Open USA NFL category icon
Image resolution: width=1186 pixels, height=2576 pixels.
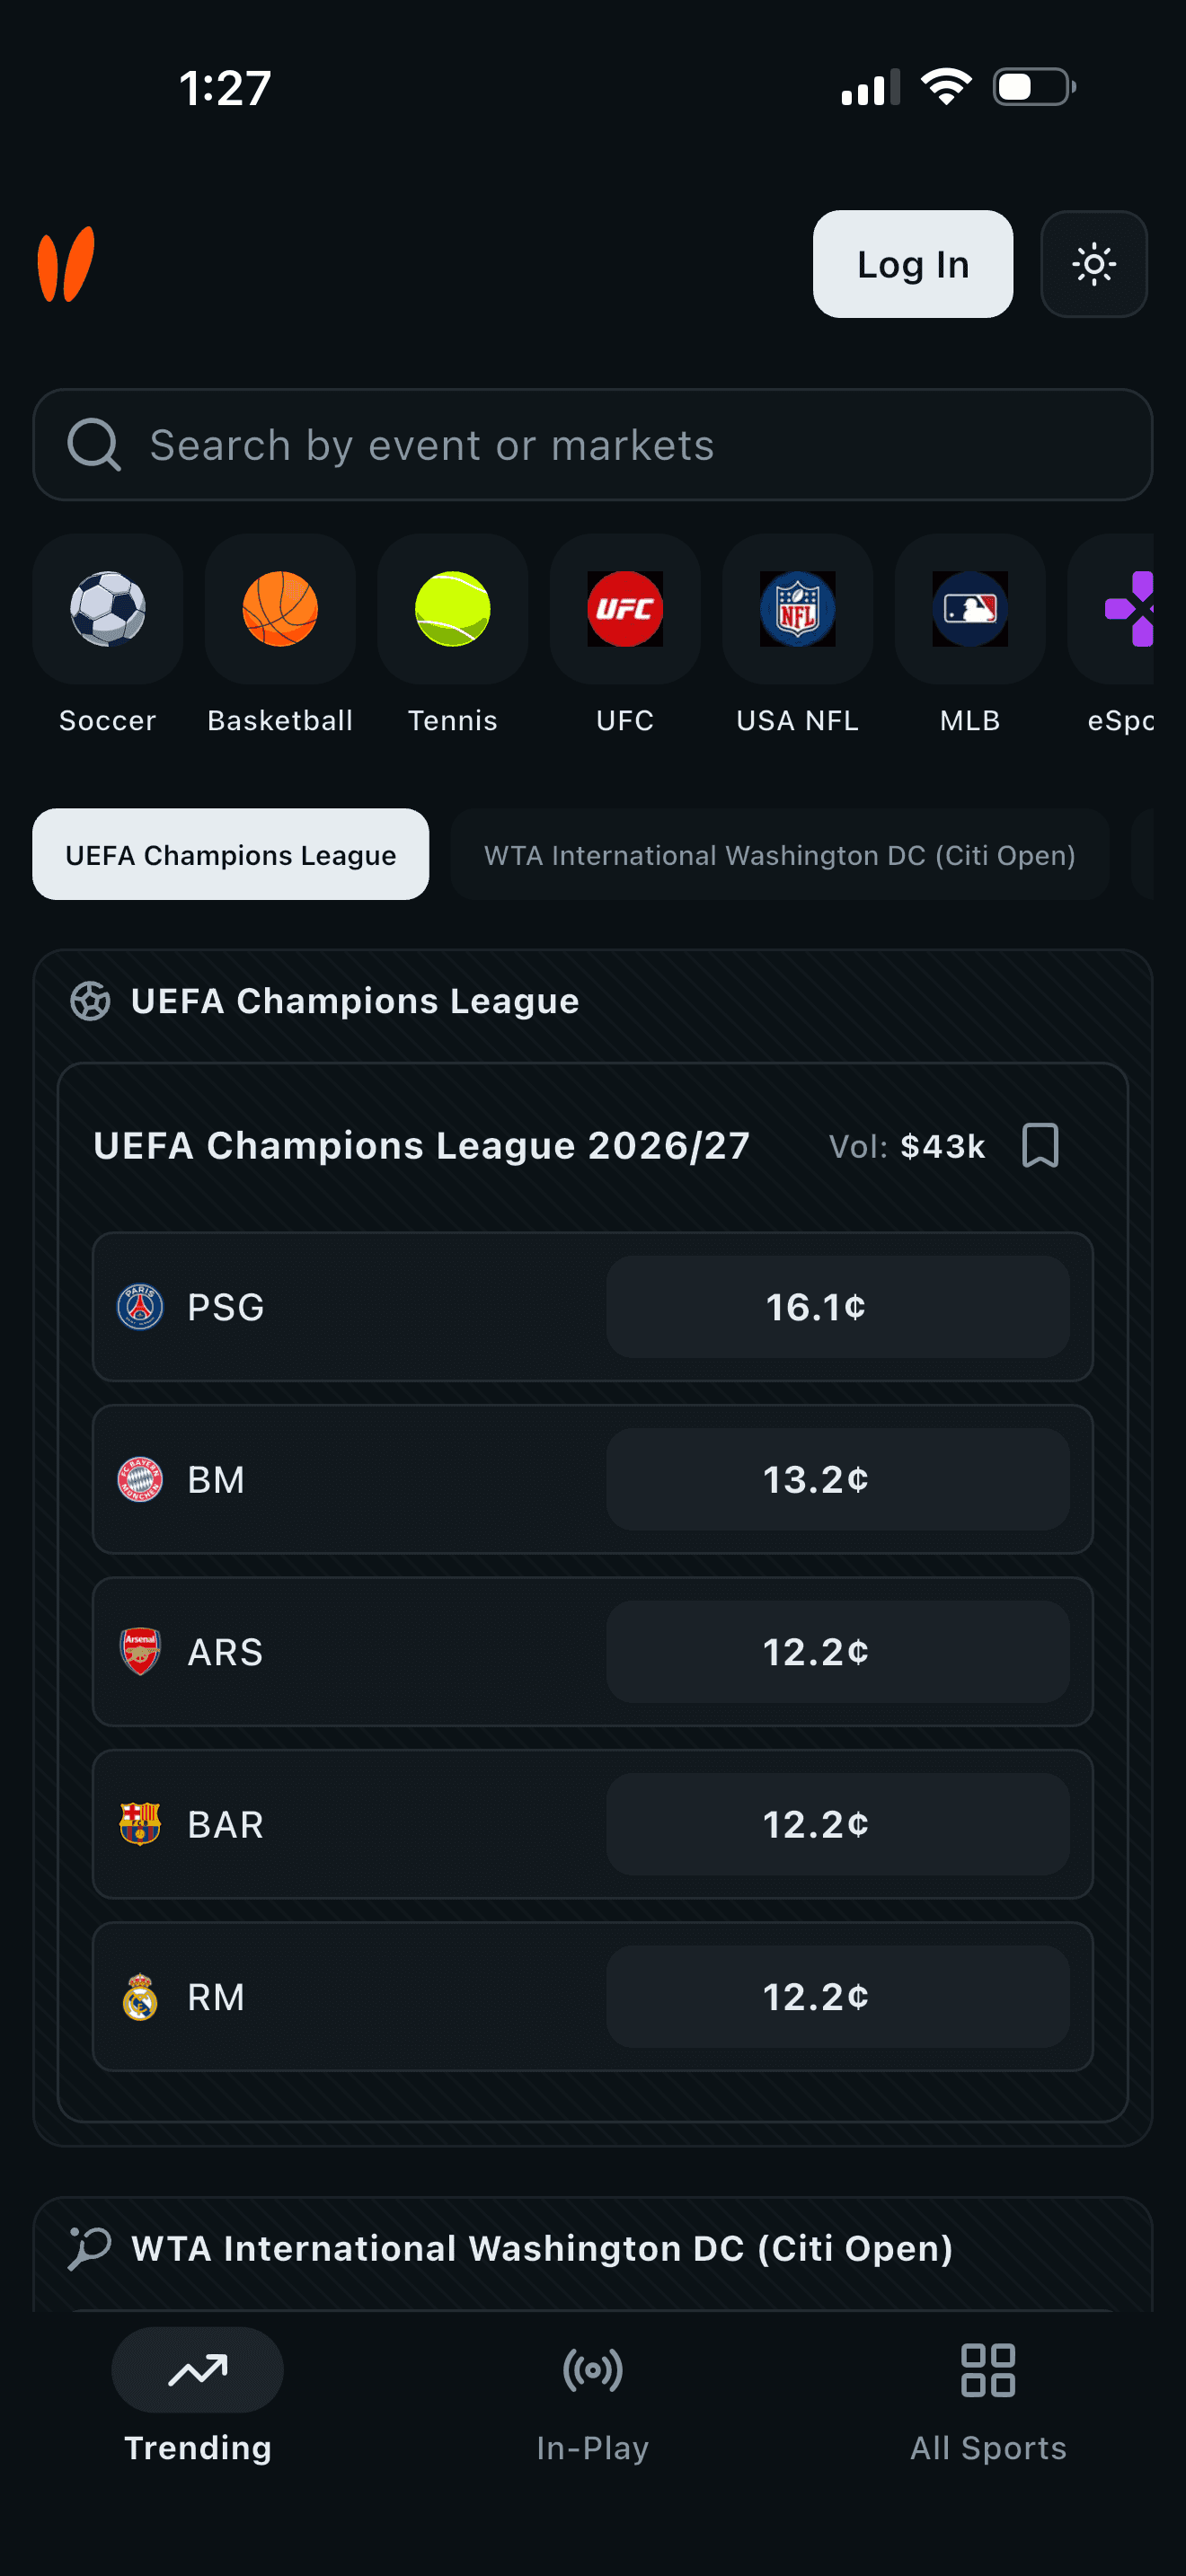click(x=797, y=608)
